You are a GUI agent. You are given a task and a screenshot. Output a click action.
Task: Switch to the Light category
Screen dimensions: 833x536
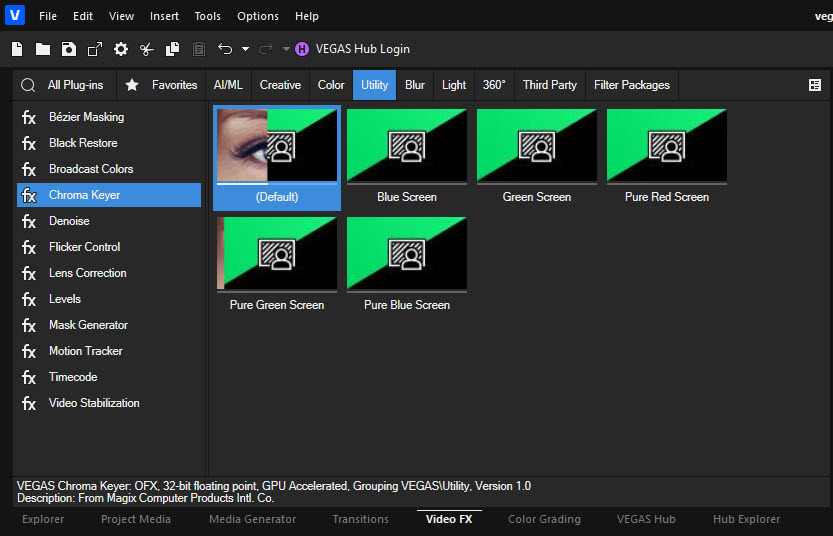click(x=454, y=85)
